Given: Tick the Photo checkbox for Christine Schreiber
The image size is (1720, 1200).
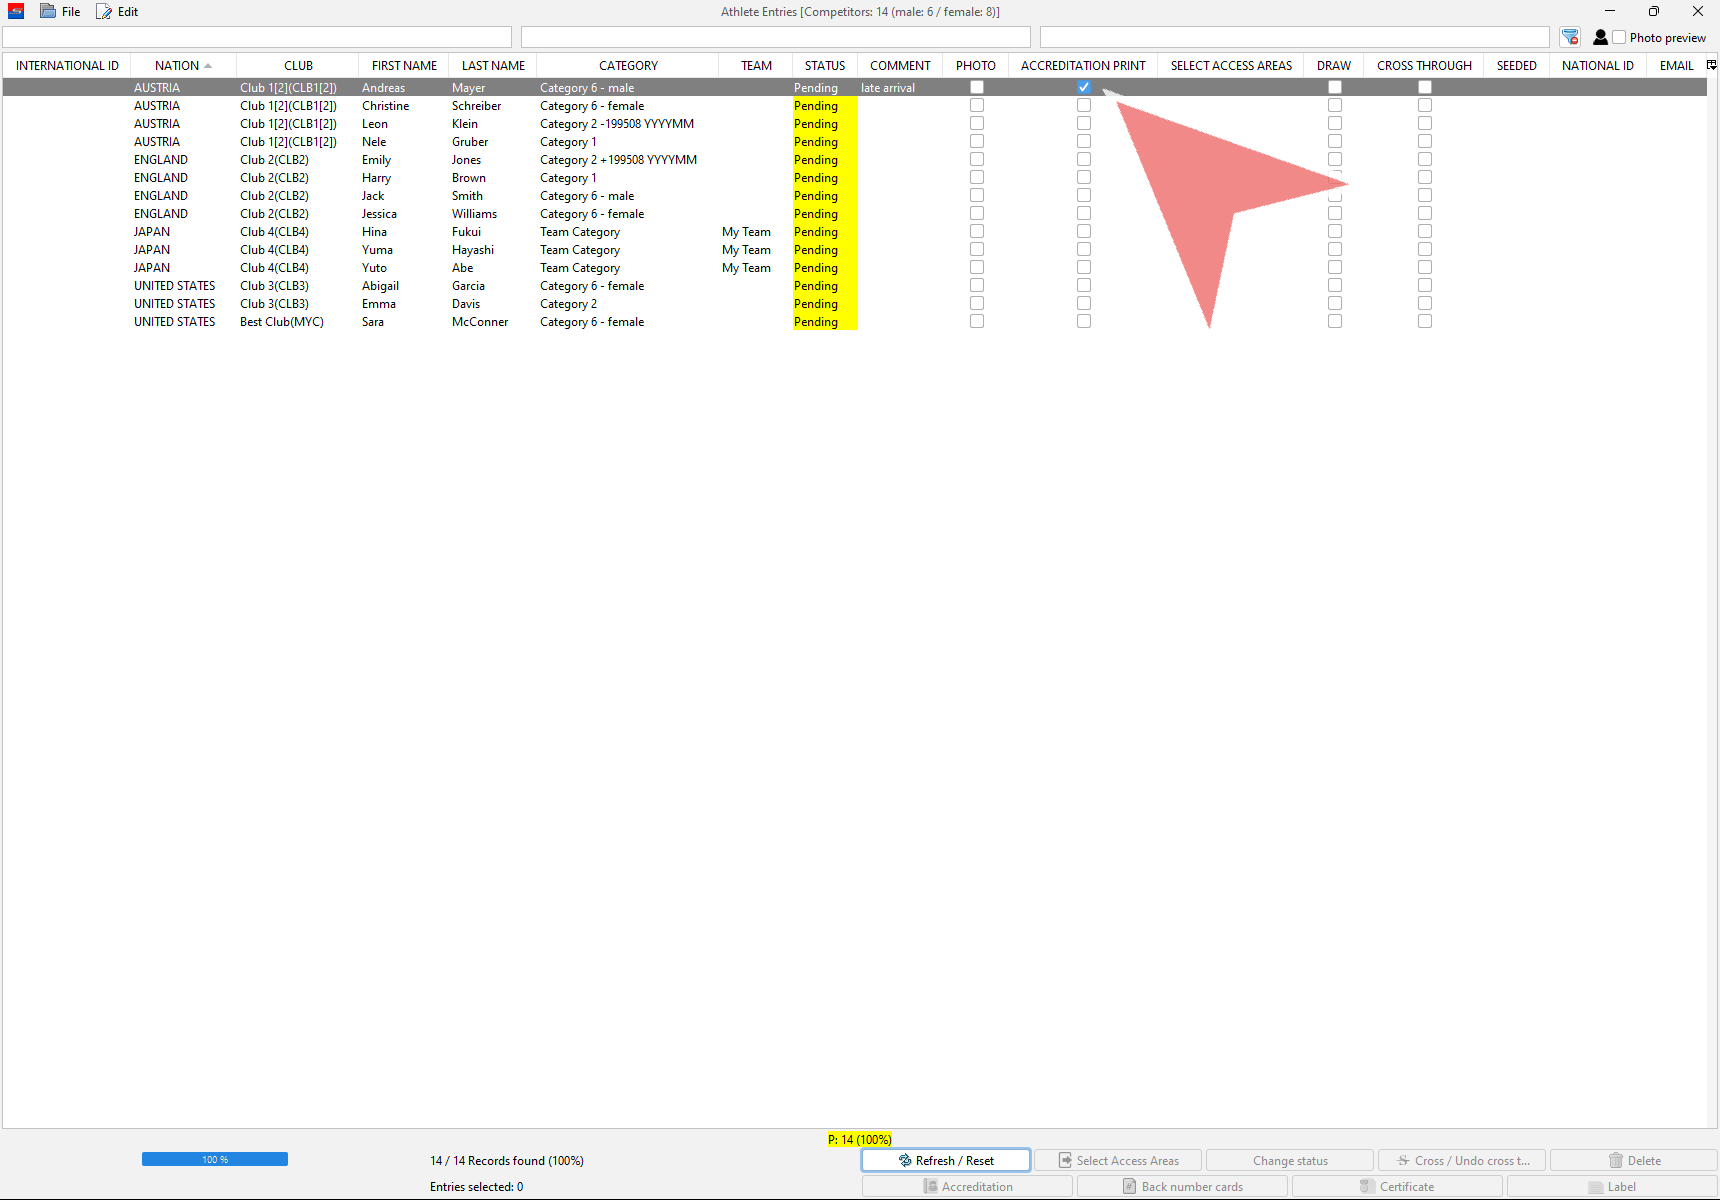Looking at the screenshot, I should (977, 105).
